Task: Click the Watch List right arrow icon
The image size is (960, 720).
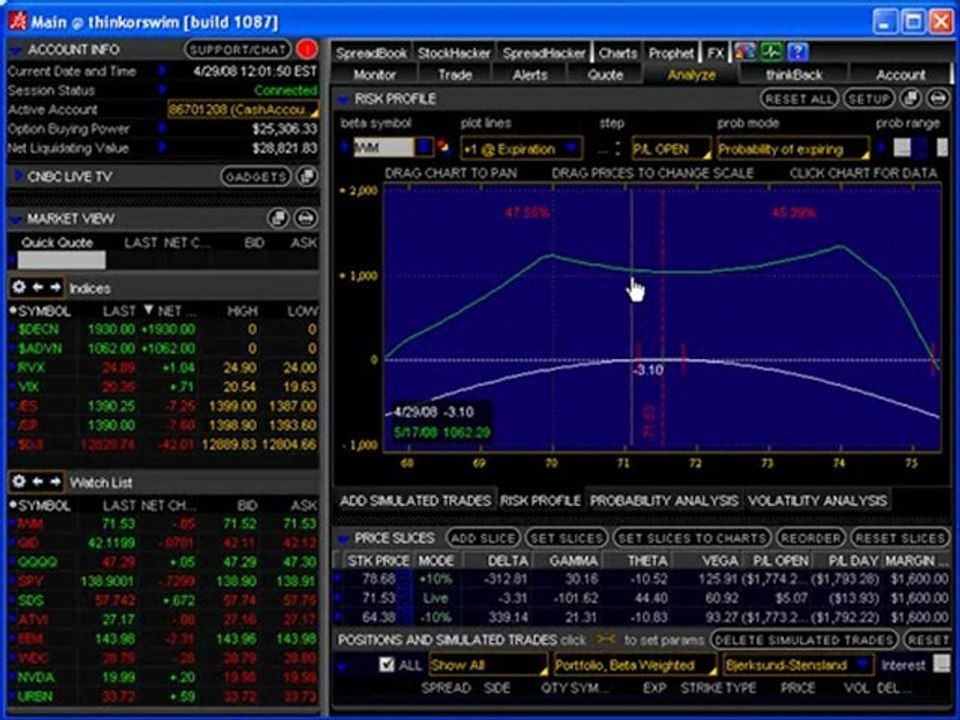Action: point(56,482)
